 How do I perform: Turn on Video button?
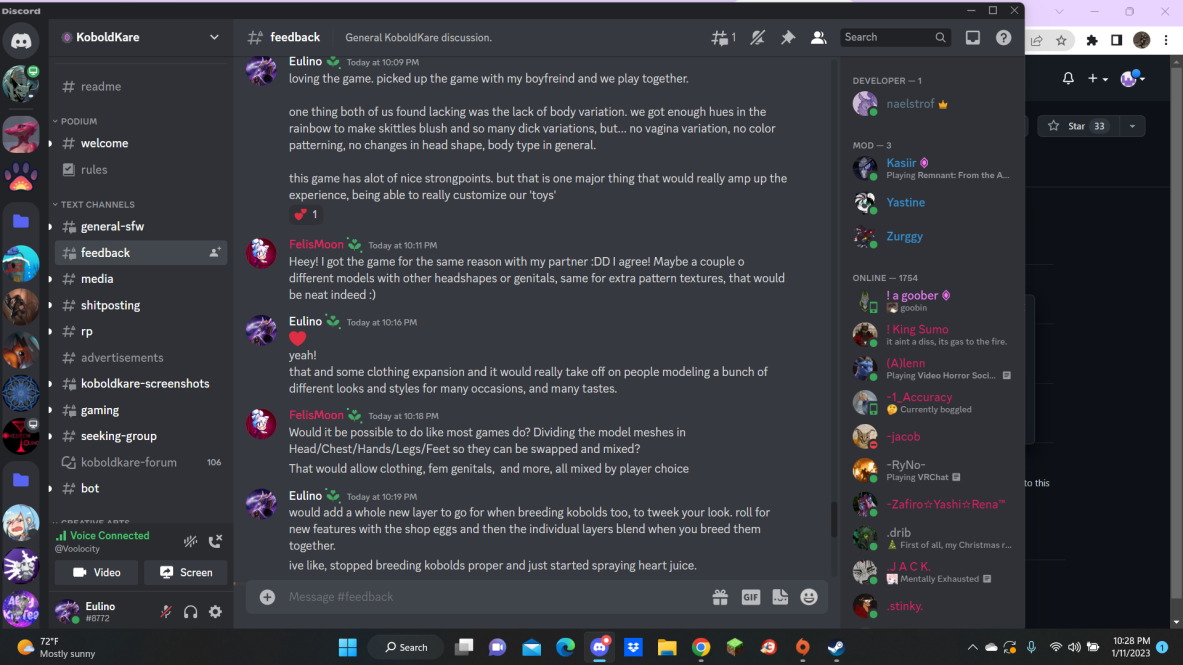point(97,572)
